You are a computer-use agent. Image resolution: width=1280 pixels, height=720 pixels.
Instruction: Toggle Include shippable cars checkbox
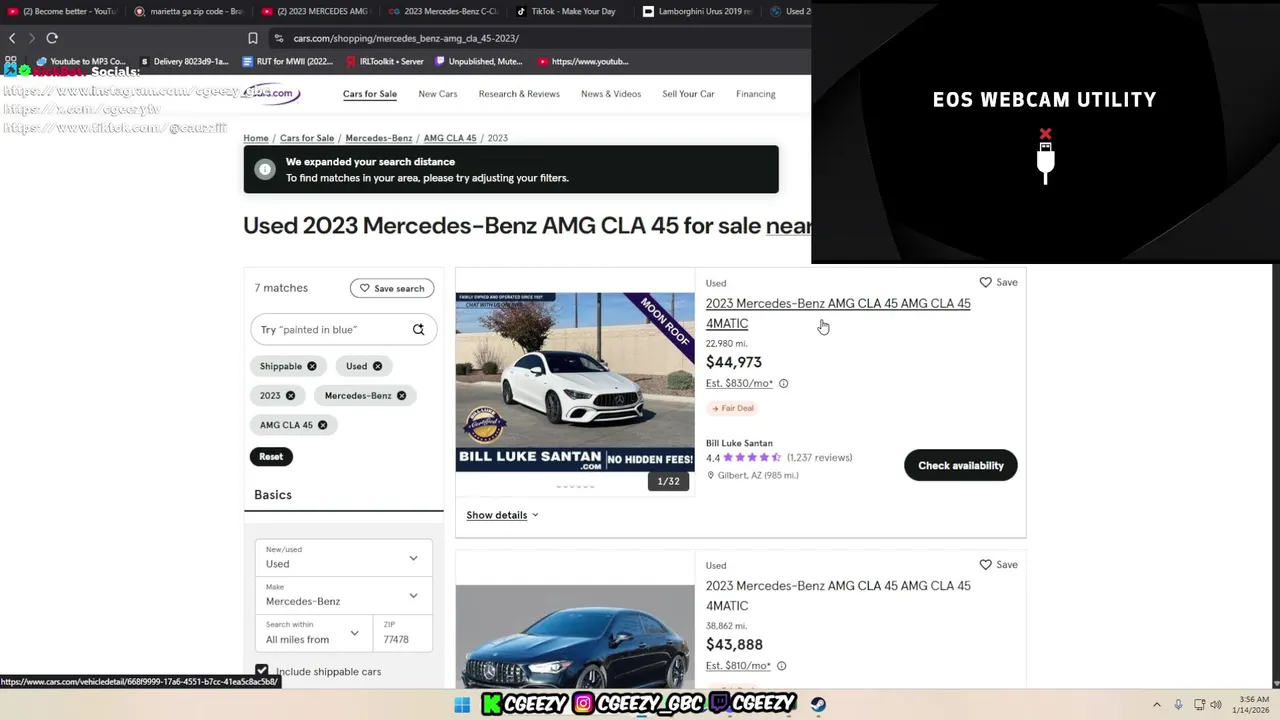point(262,671)
